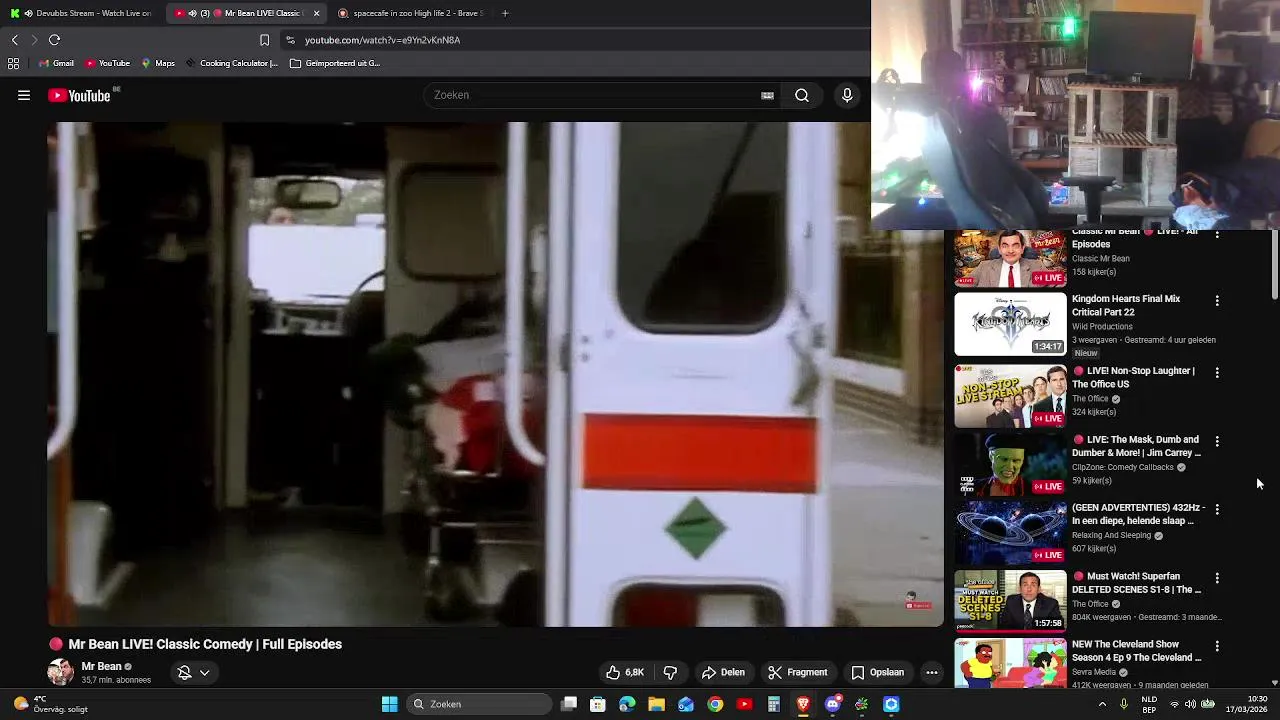Open the YouTube hamburger guide menu
This screenshot has height=720, width=1280.
(24, 95)
